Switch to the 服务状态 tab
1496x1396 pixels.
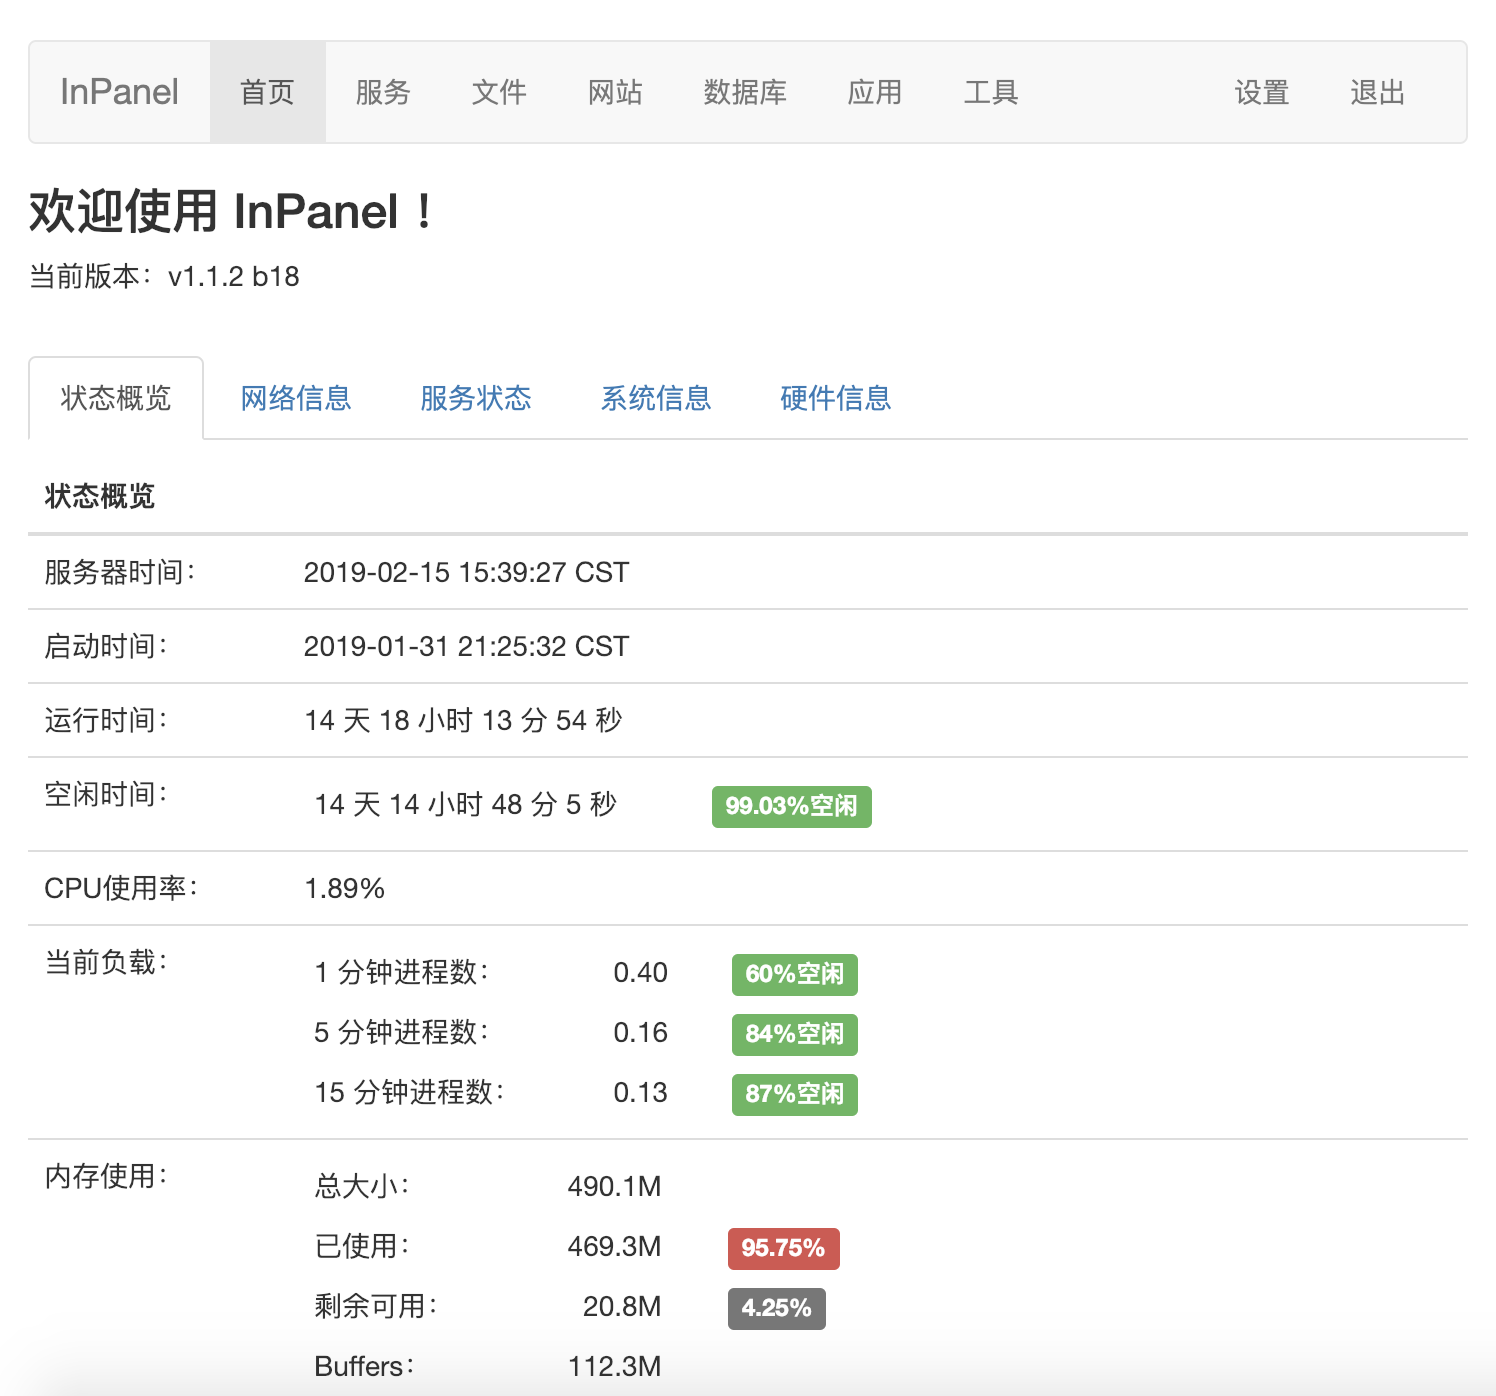point(476,398)
